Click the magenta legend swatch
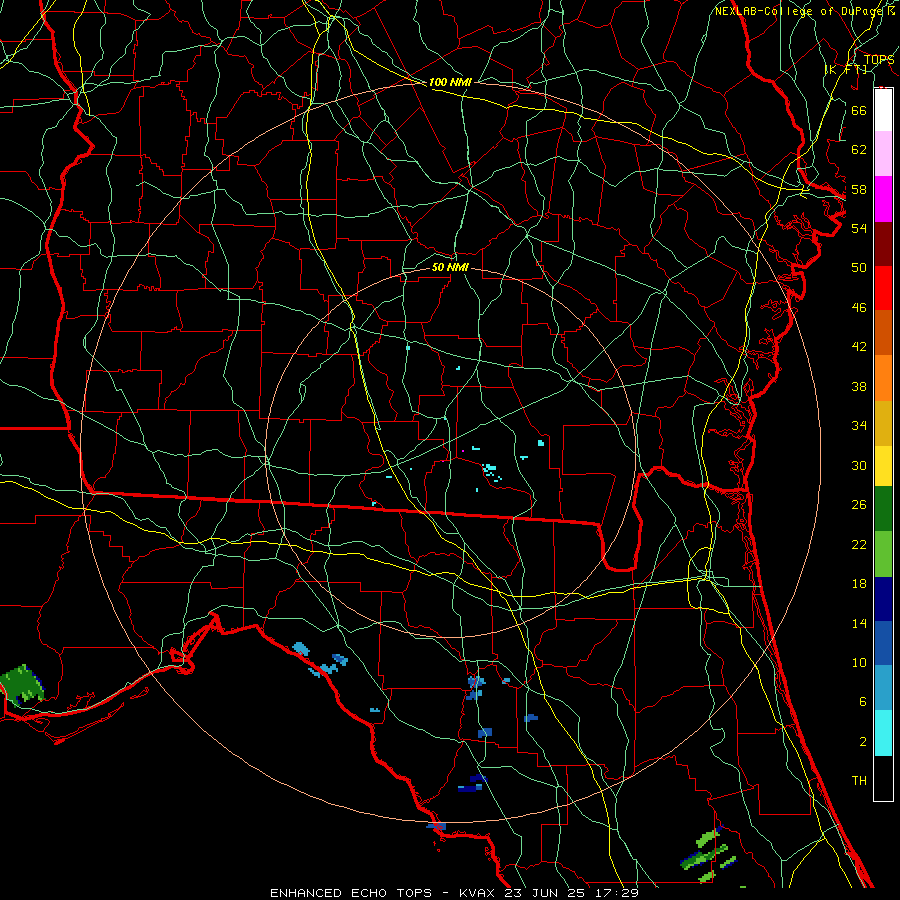Viewport: 900px width, 900px height. 883,199
